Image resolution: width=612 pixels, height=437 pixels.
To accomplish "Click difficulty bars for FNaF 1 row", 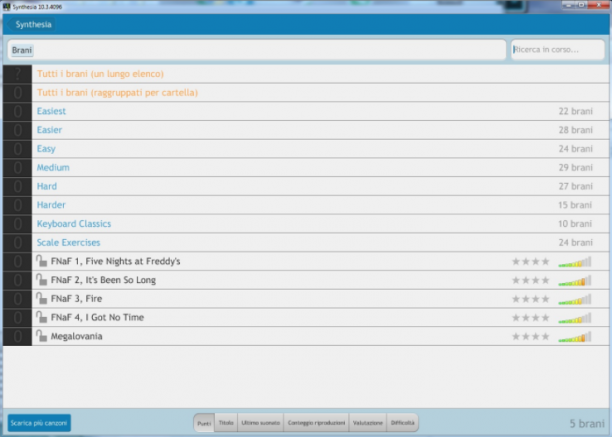I will pyautogui.click(x=575, y=262).
